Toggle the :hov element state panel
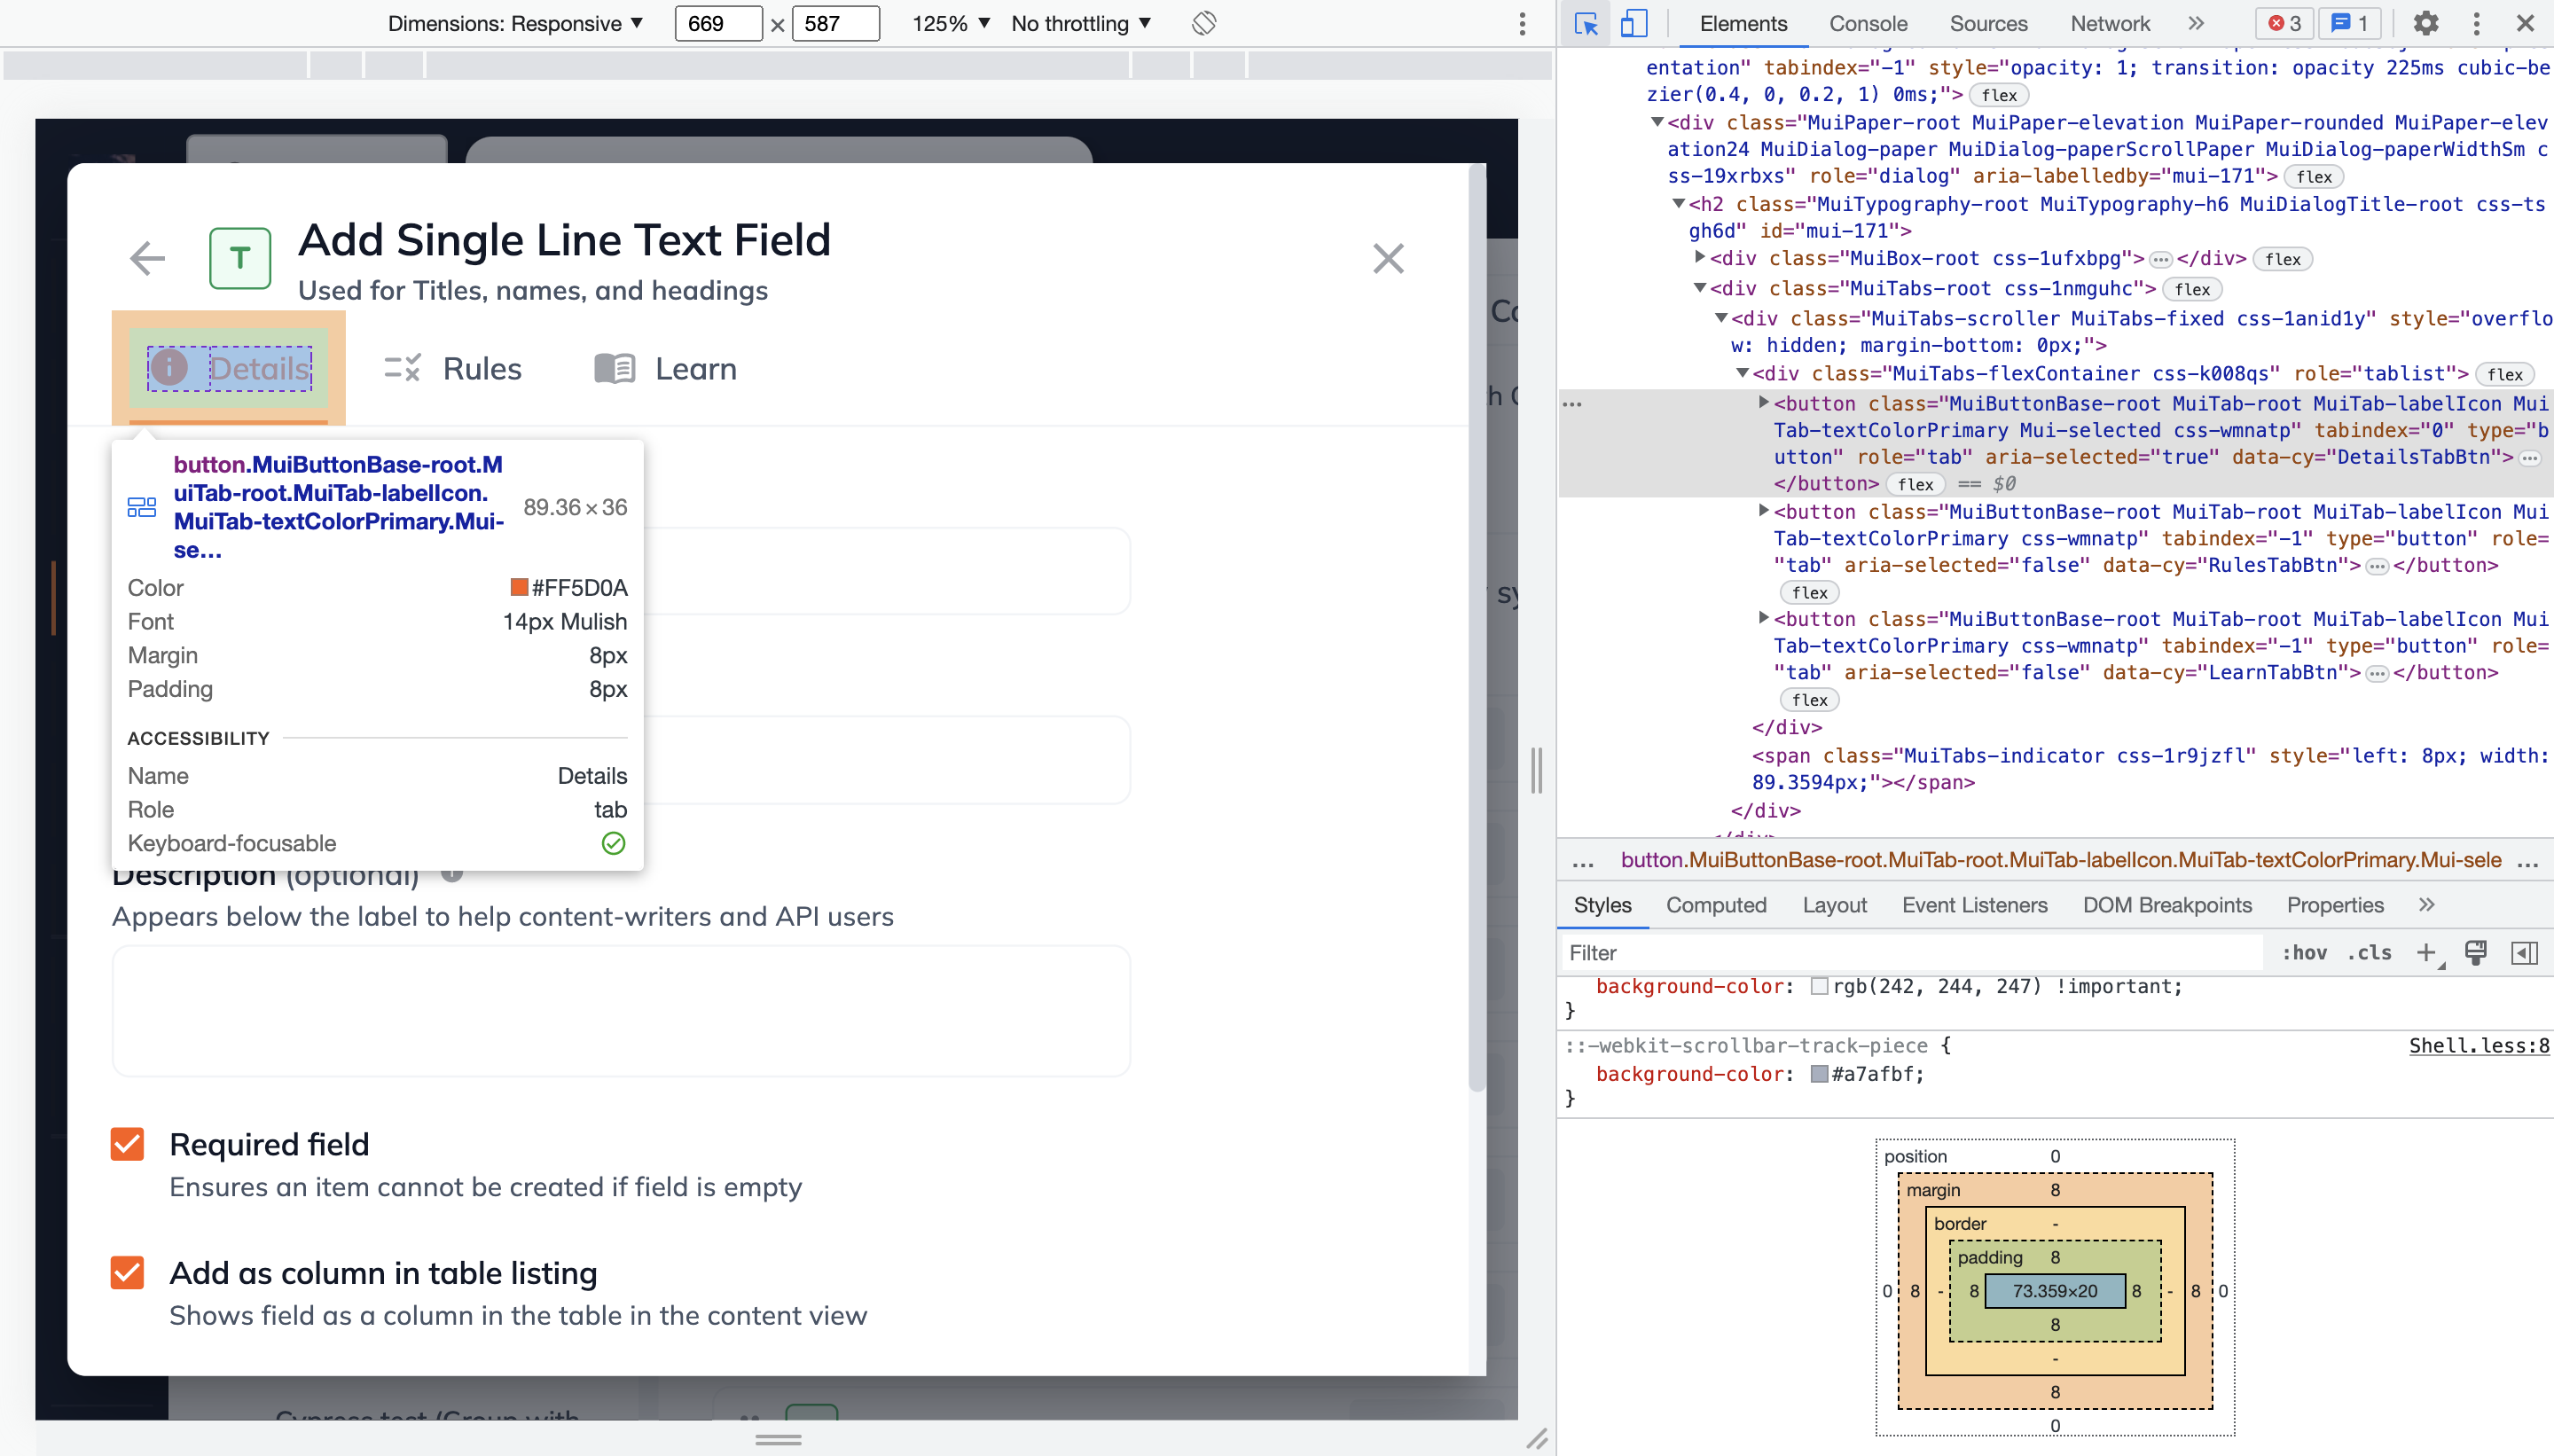The height and width of the screenshot is (1456, 2554). (2305, 952)
